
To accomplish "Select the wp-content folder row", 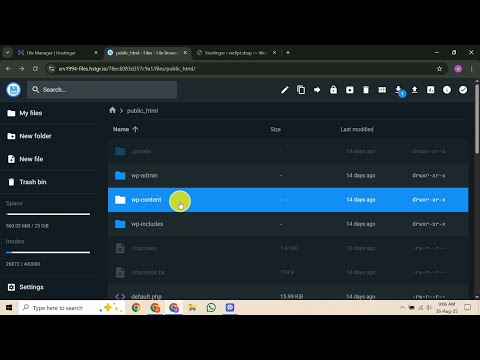I will coord(288,200).
